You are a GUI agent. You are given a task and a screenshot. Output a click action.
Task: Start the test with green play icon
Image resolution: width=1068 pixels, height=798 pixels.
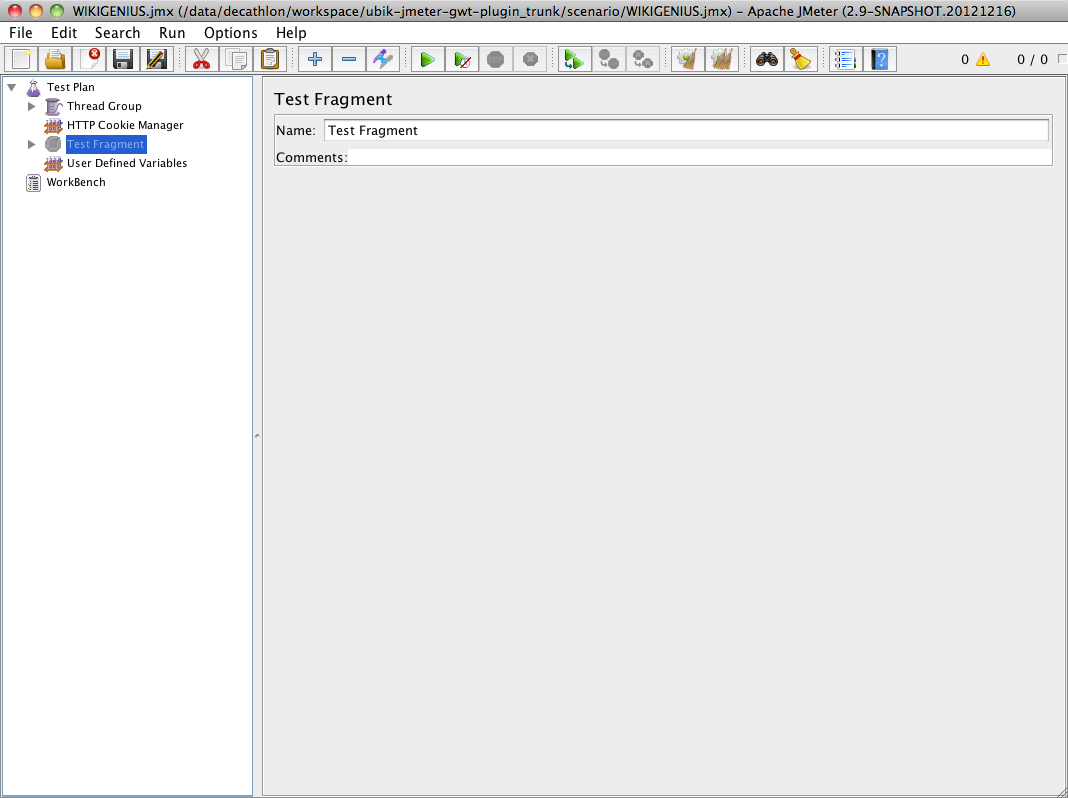(427, 59)
